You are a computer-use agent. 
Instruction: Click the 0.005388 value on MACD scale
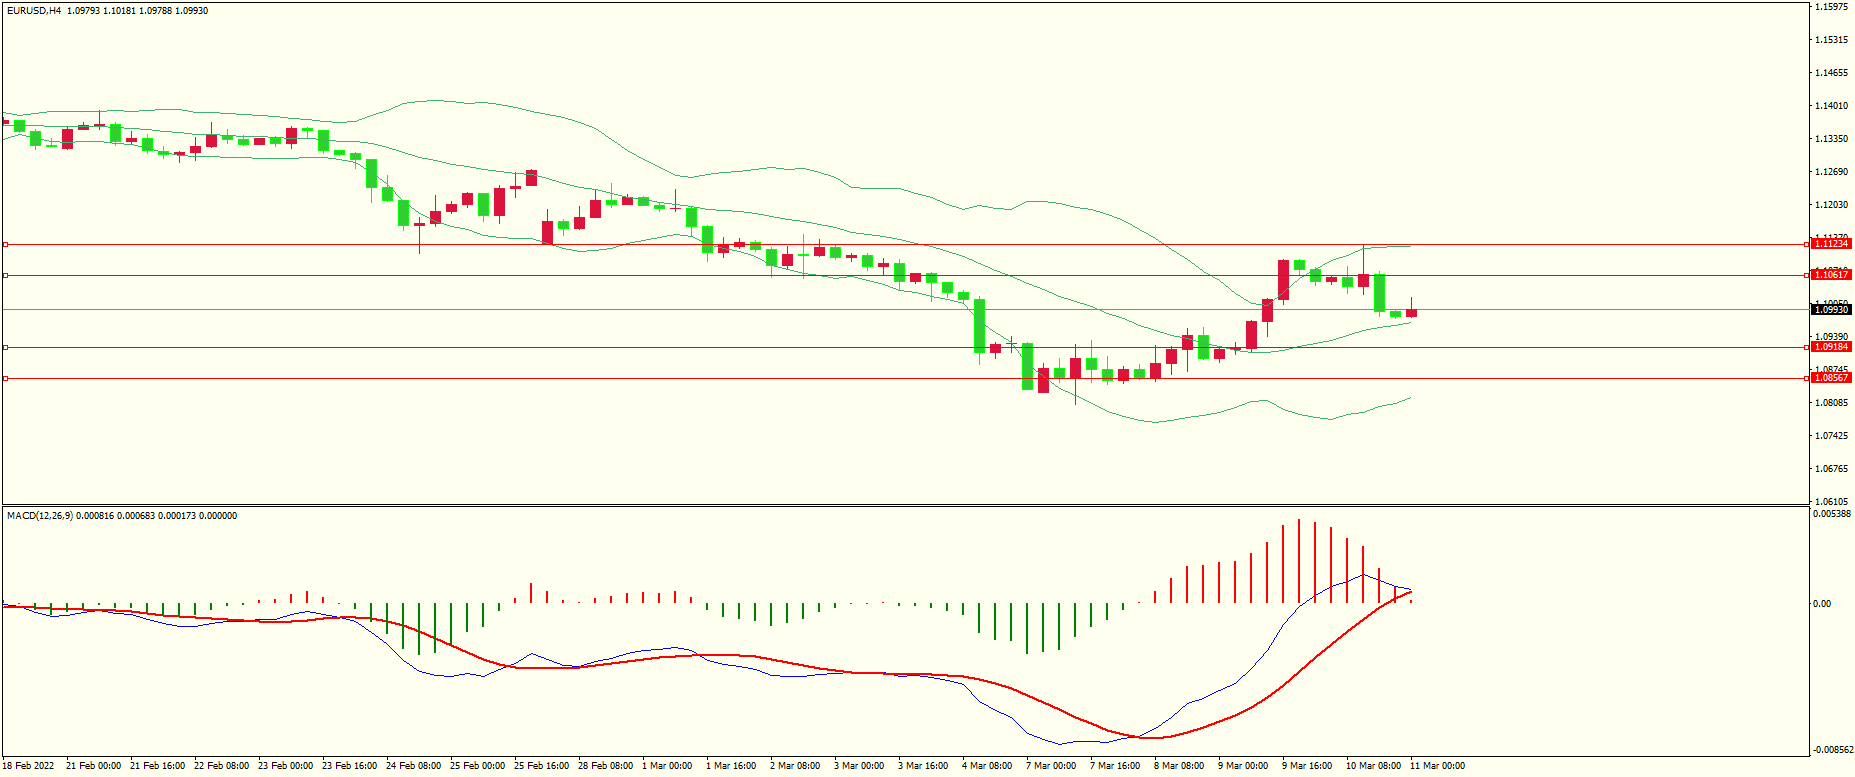click(1831, 514)
